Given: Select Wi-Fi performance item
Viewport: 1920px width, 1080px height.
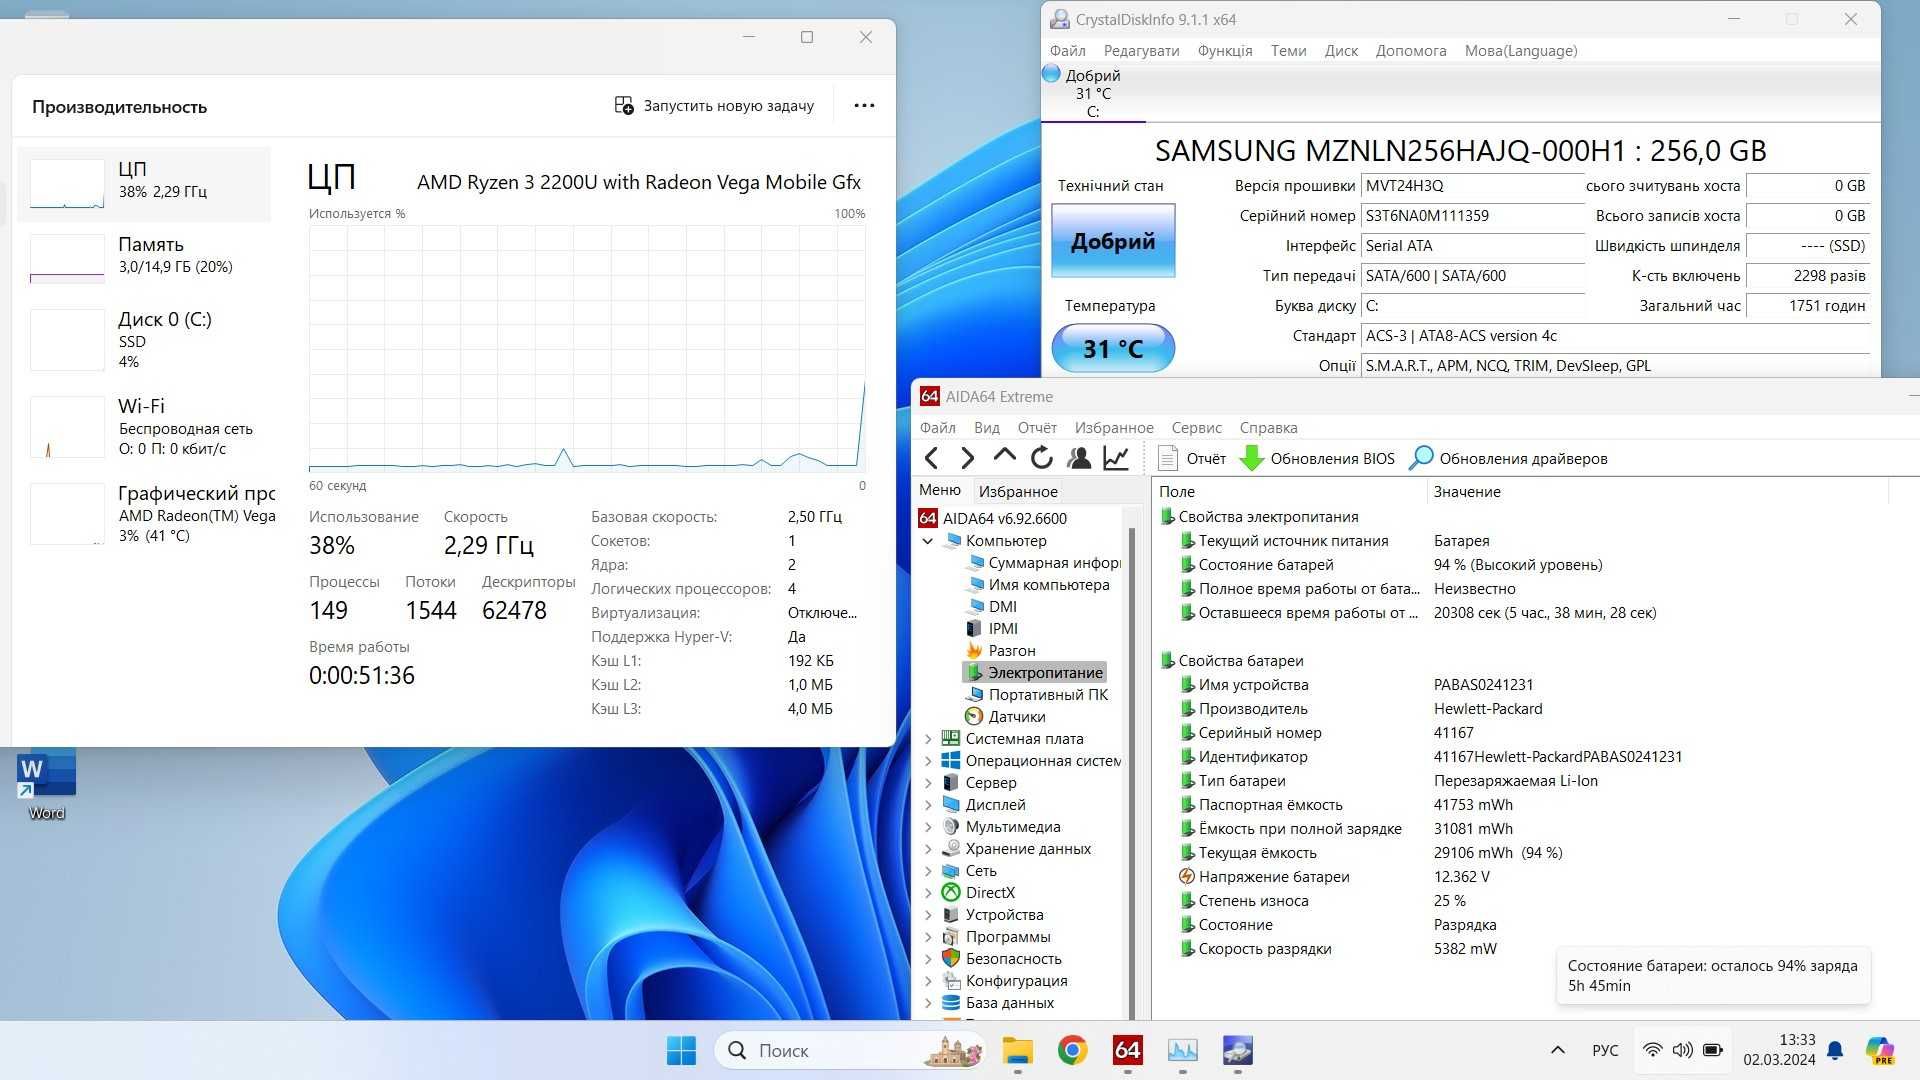Looking at the screenshot, I should pos(144,427).
